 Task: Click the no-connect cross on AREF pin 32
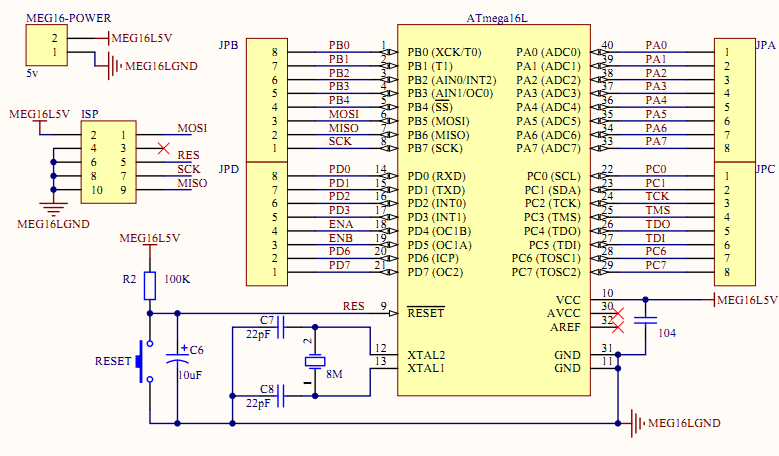[x=618, y=327]
